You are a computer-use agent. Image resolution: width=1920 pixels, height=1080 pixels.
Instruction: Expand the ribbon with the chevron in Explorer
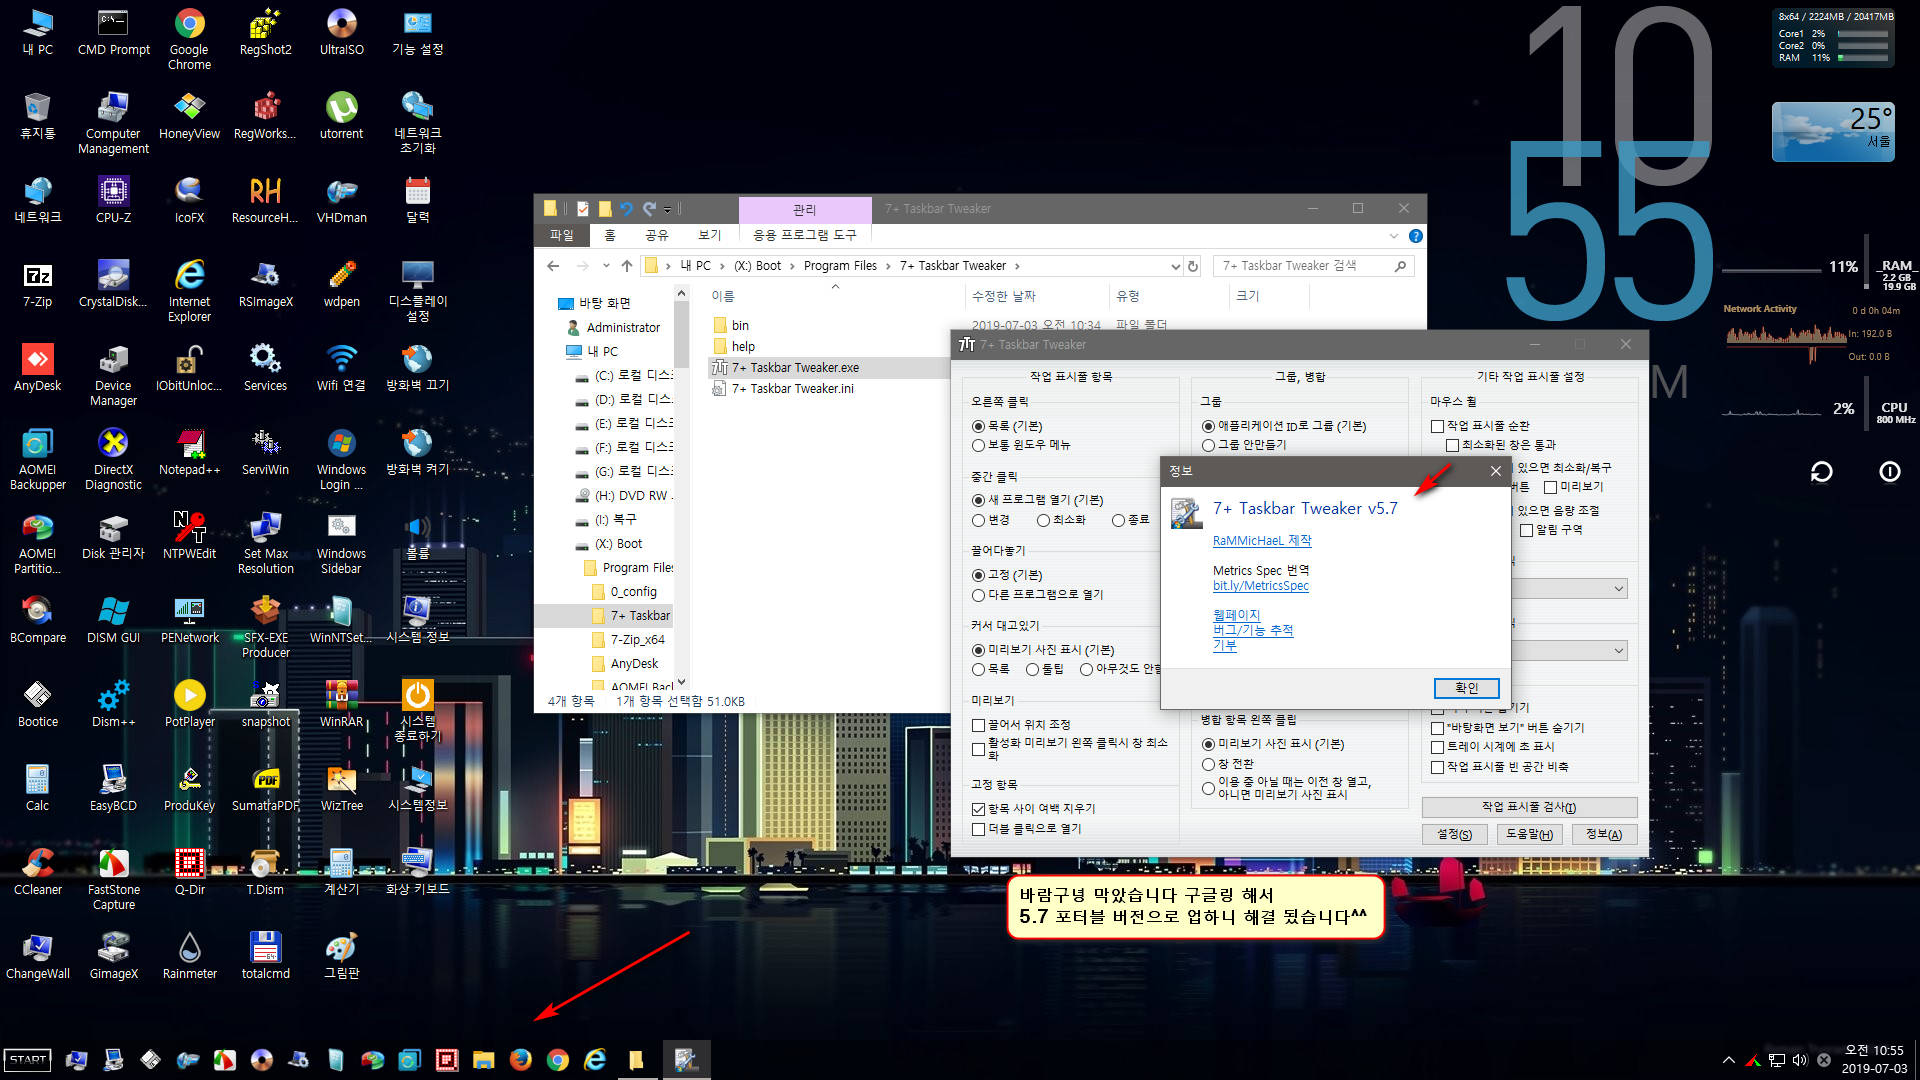(x=1394, y=236)
